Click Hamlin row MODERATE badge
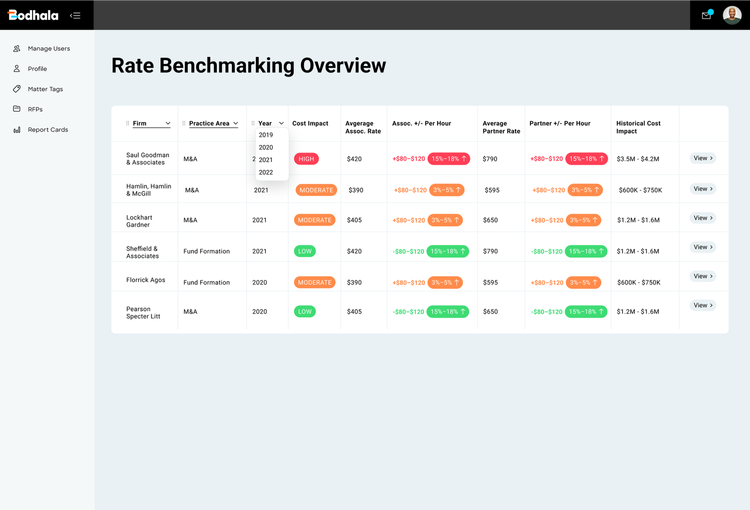The height and width of the screenshot is (510, 750). click(x=316, y=190)
